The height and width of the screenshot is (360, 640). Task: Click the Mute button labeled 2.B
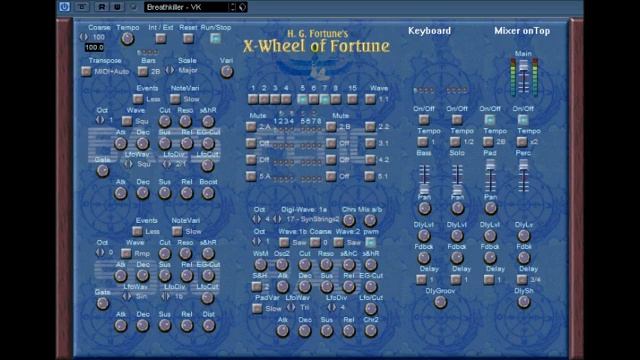pos(331,127)
